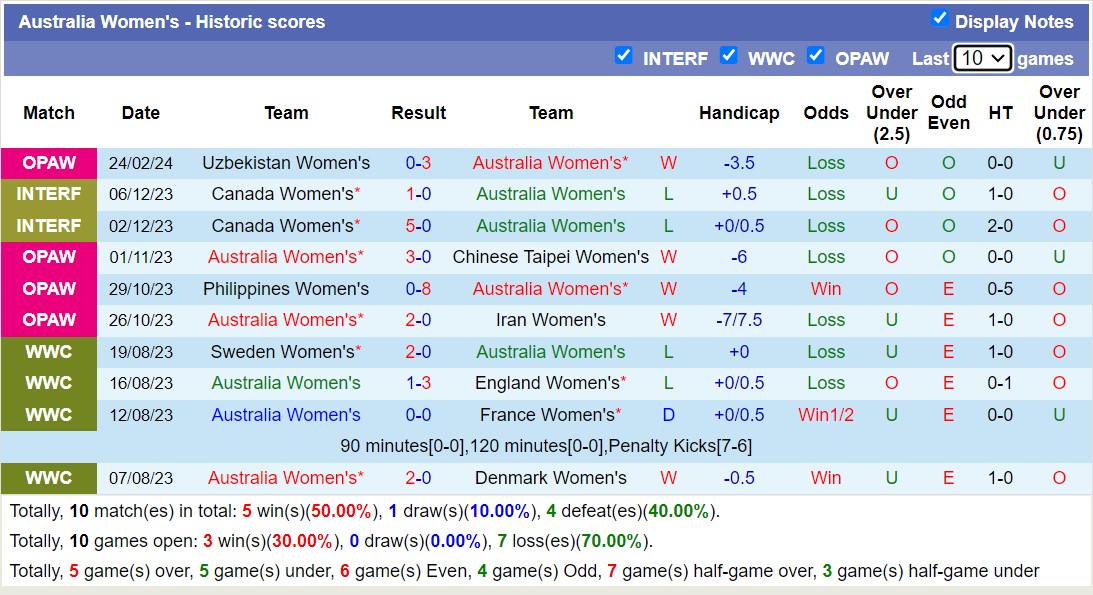
Task: Toggle the Display Notes checkbox
Action: tap(939, 18)
